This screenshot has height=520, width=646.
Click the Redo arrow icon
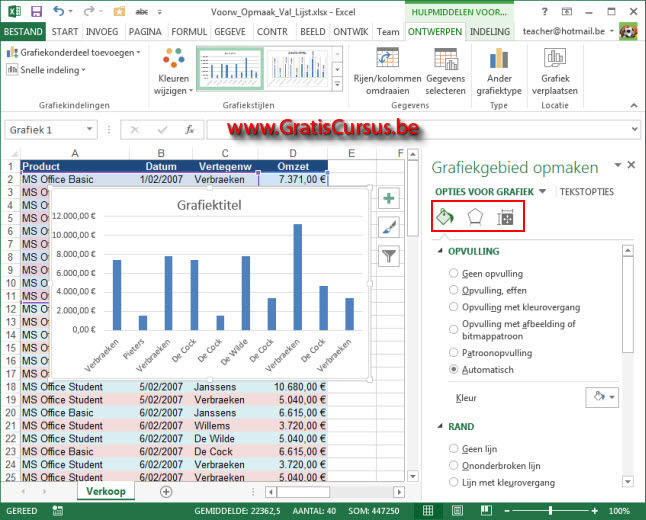coord(89,11)
